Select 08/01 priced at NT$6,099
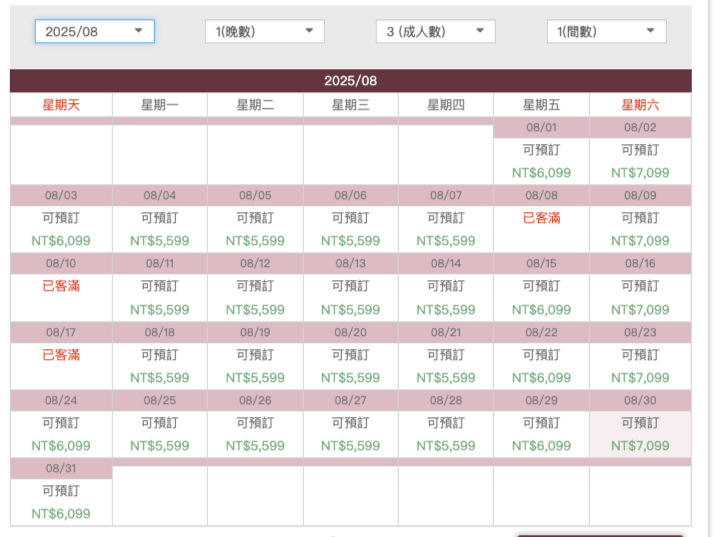The image size is (716, 537). click(x=541, y=161)
